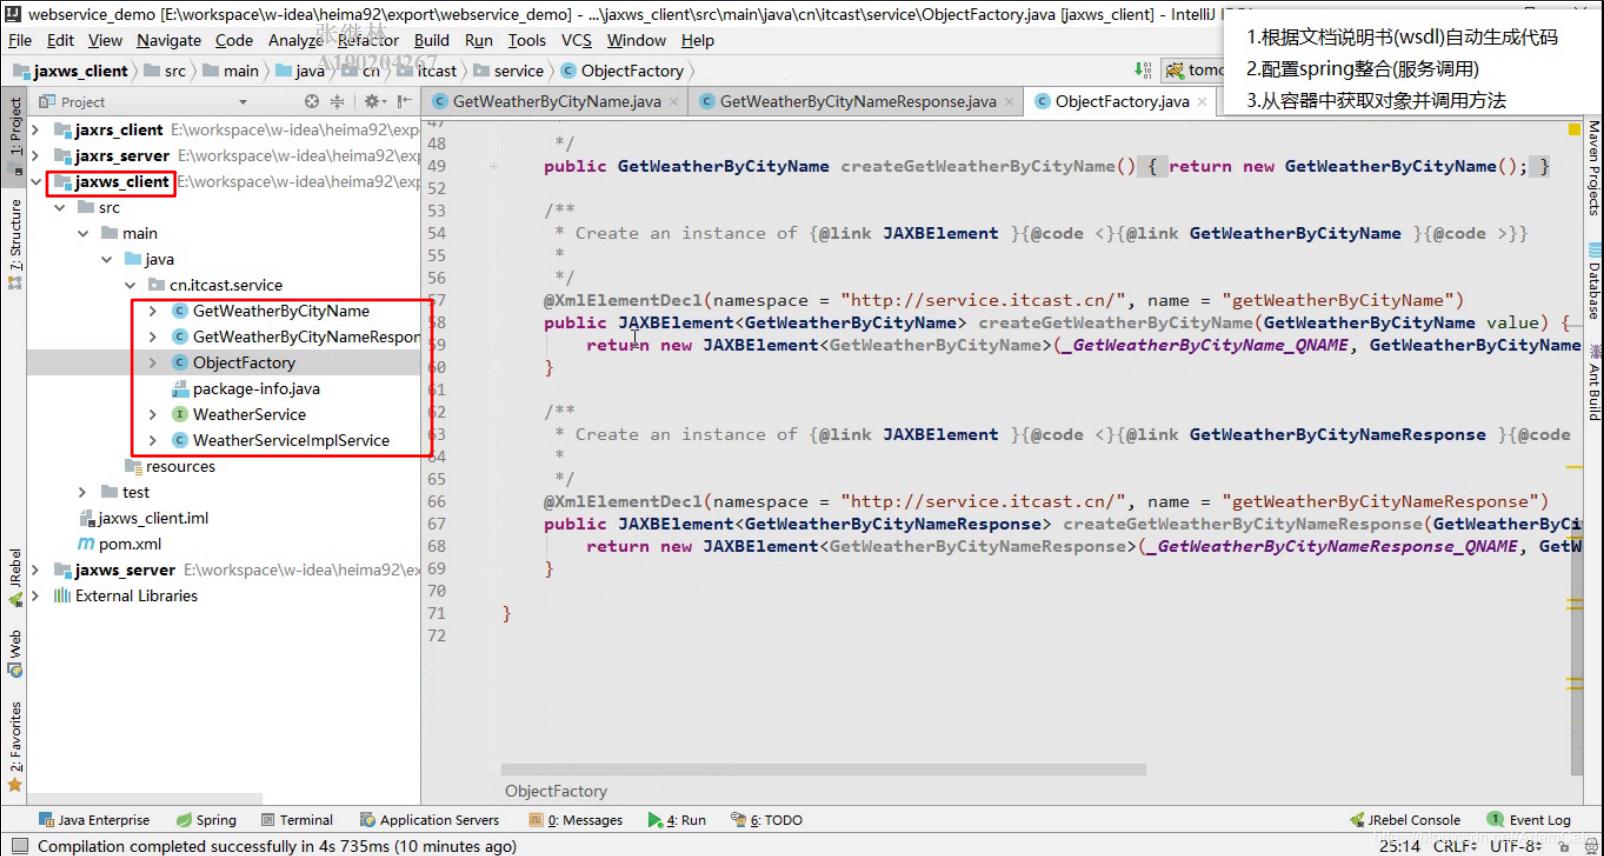This screenshot has height=856, width=1604.
Task: Collapse the jaxws_client module
Action: (36, 182)
